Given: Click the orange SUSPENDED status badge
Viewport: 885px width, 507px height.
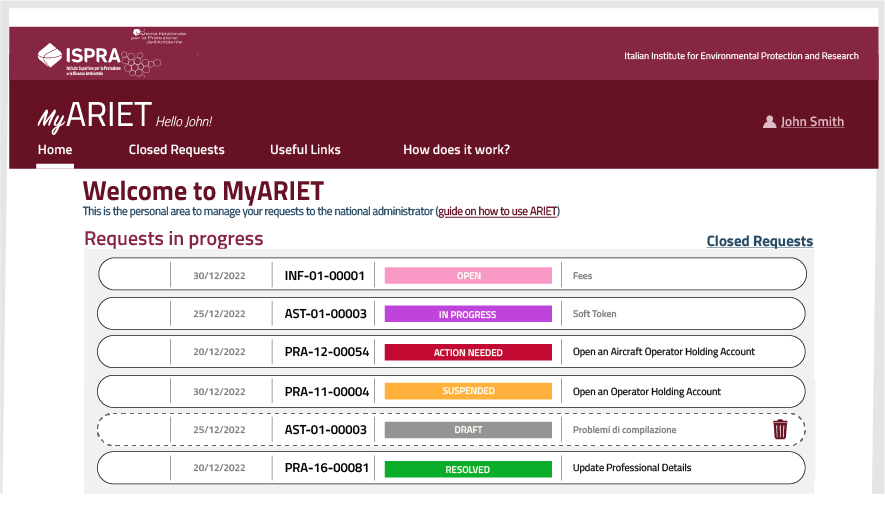Looking at the screenshot, I should [x=468, y=391].
